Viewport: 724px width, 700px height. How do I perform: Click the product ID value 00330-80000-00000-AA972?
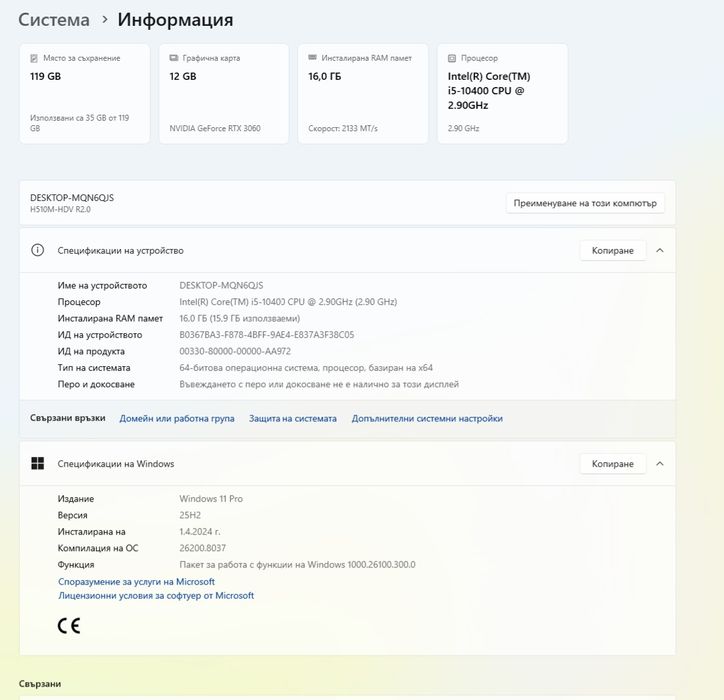tap(235, 351)
